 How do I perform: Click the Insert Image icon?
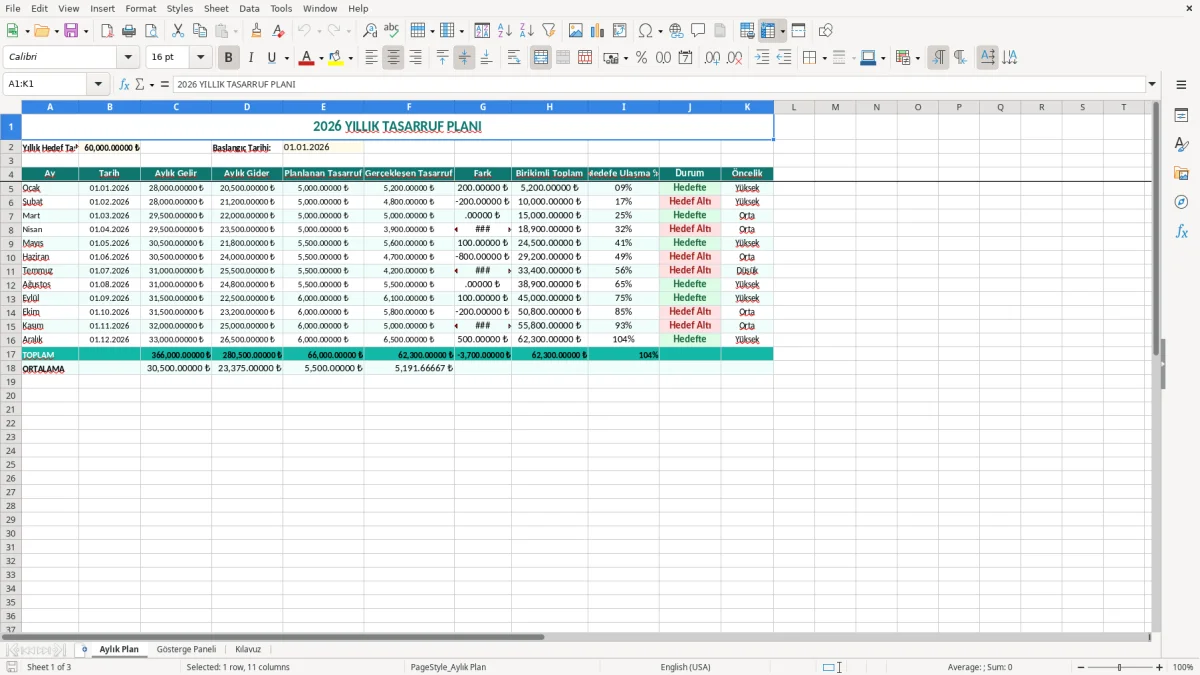(576, 31)
